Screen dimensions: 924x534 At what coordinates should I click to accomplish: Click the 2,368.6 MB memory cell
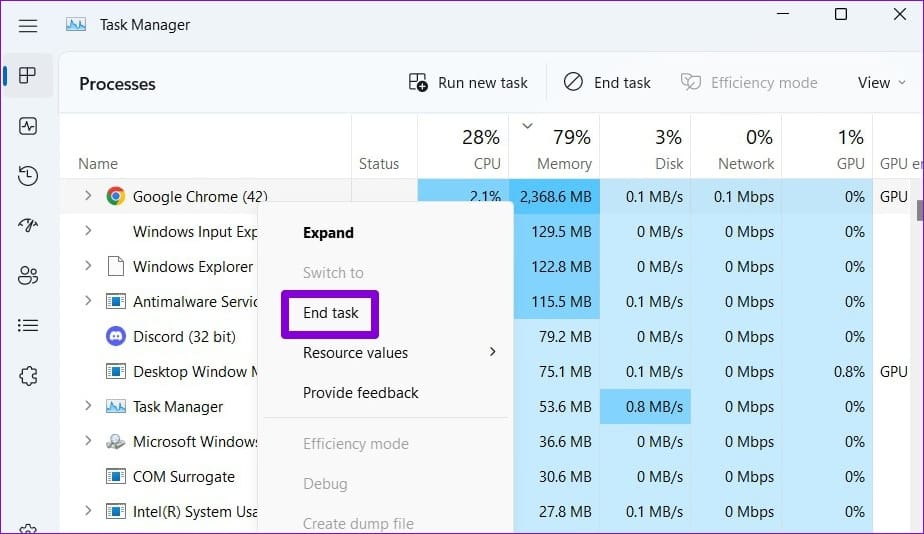[555, 196]
